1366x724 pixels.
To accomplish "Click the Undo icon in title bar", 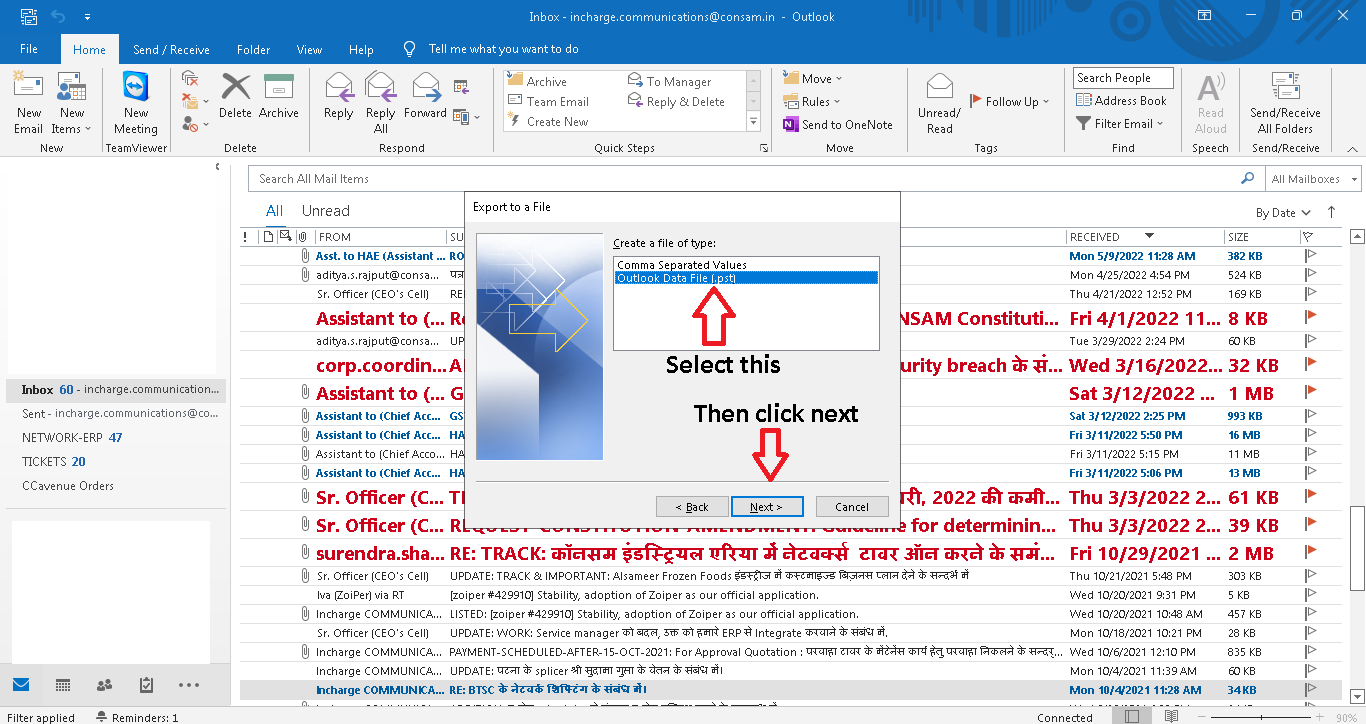I will tap(58, 17).
